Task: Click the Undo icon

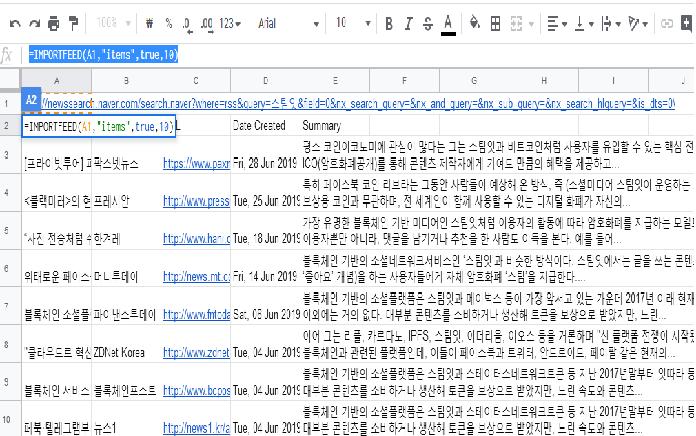Action: click(15, 23)
